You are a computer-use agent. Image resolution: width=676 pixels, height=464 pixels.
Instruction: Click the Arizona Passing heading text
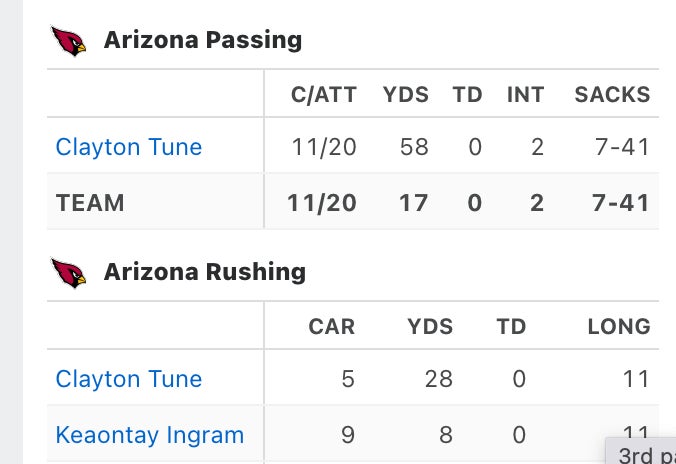(x=203, y=40)
